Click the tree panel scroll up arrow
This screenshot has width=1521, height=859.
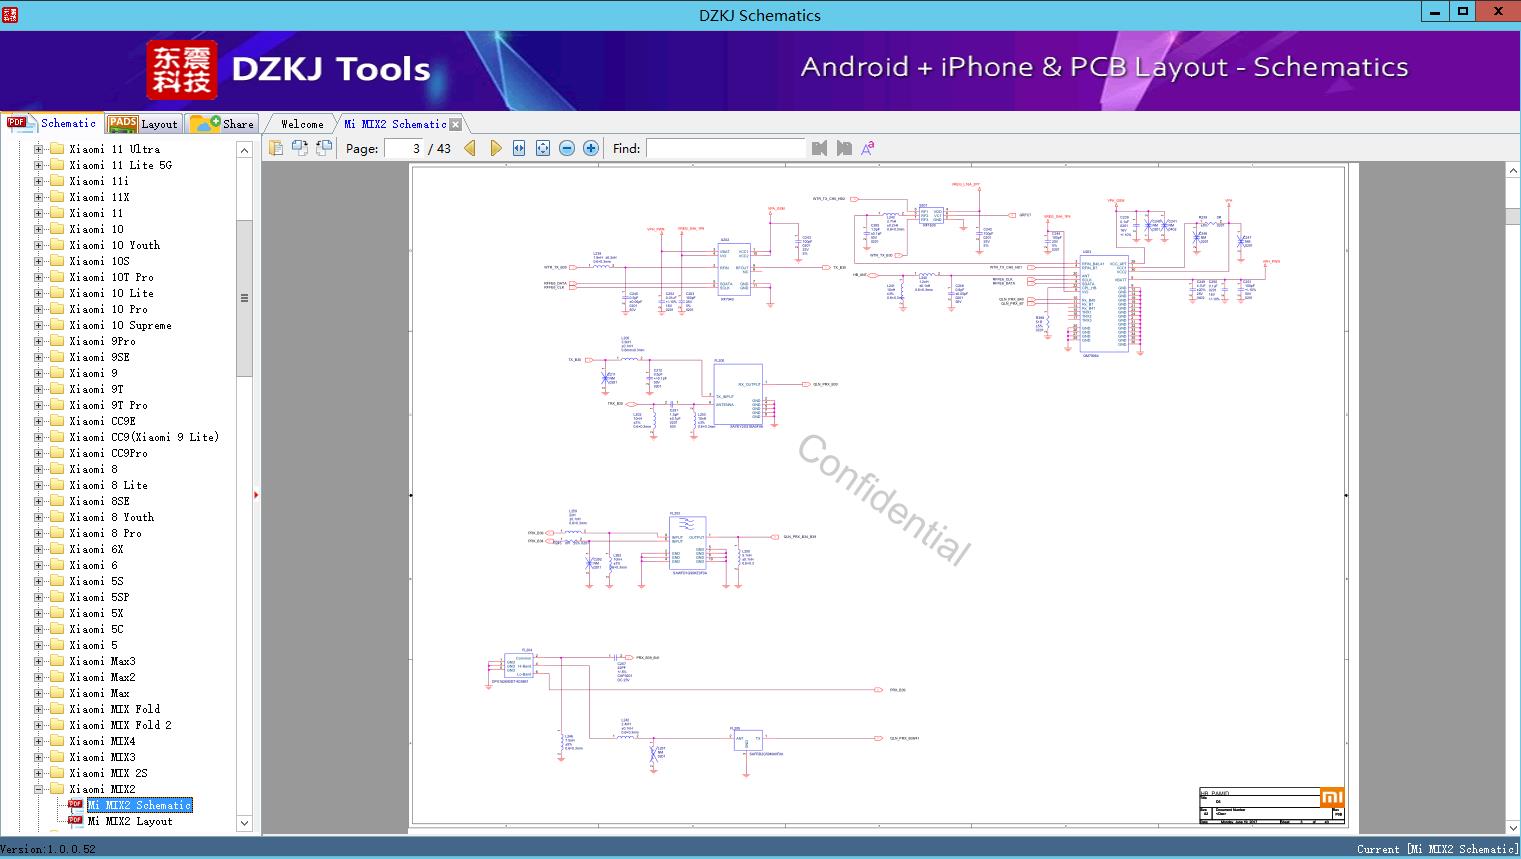pos(244,150)
